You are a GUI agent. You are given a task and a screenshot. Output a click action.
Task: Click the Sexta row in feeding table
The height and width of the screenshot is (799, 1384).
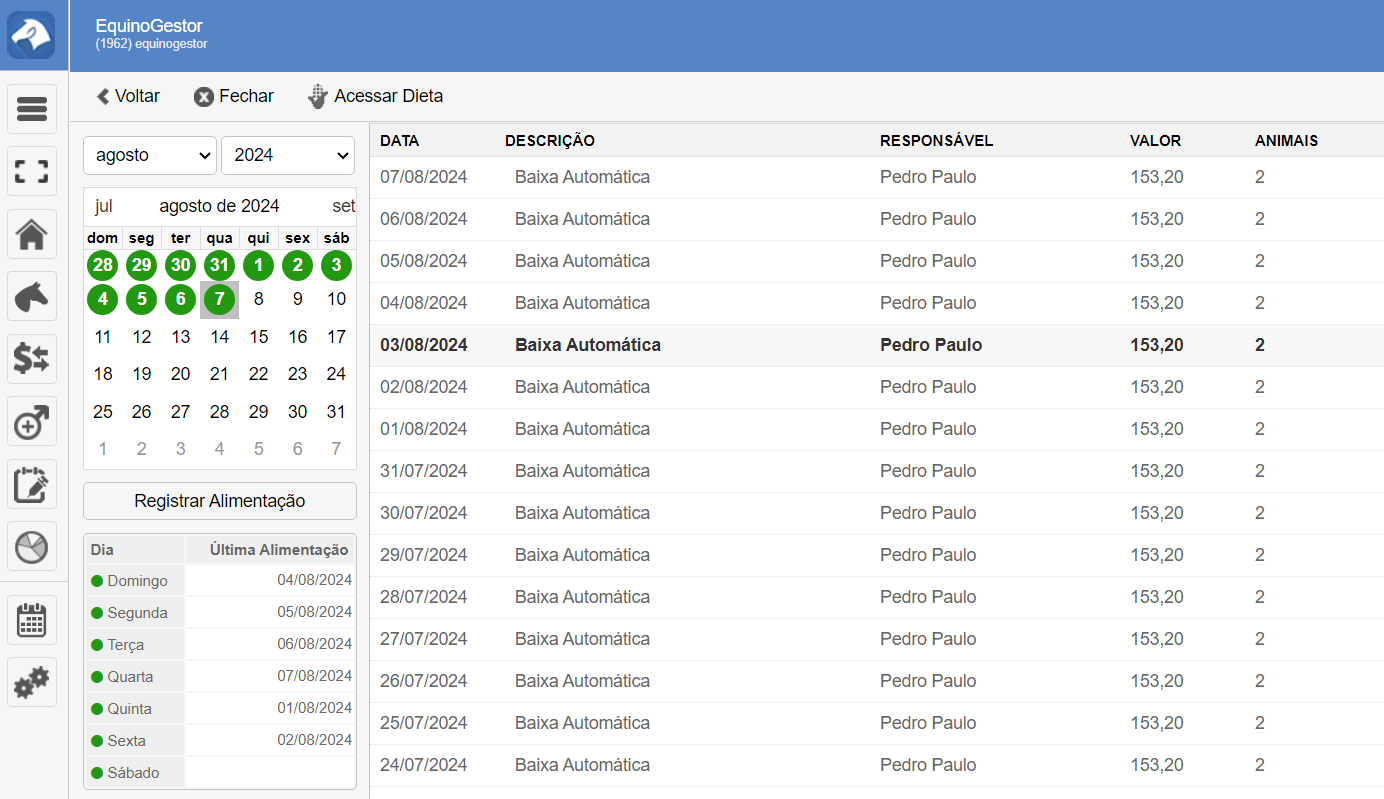[220, 741]
